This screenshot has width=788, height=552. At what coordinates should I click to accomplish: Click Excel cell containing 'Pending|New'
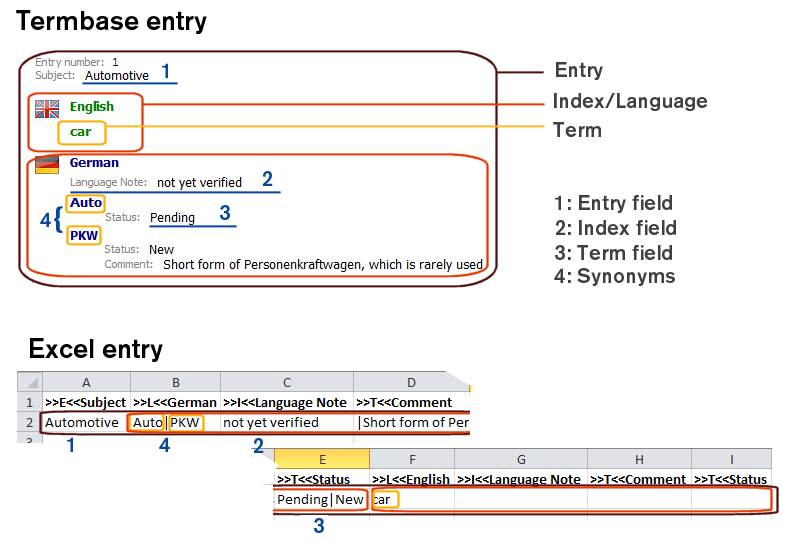pos(321,499)
